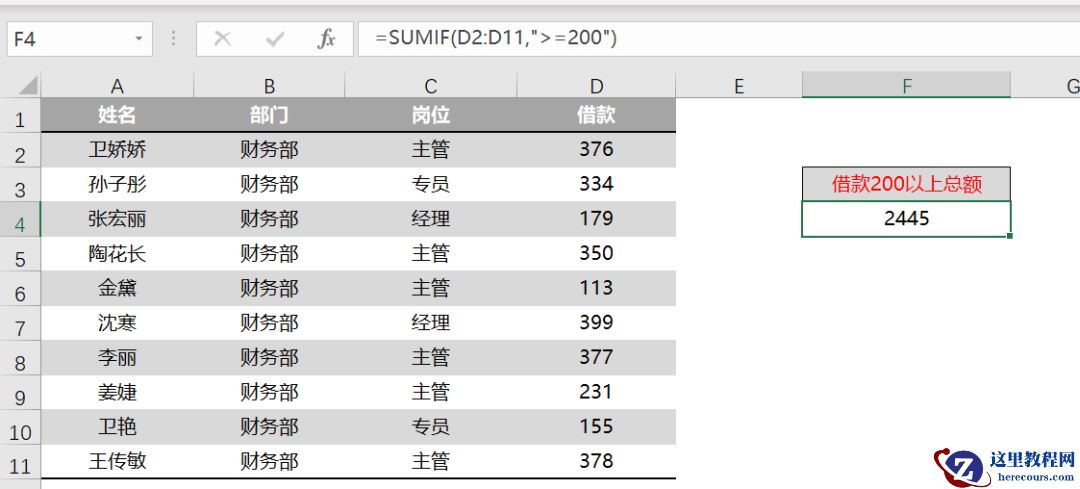Click the 借款200以上总额 label cell
The width and height of the screenshot is (1080, 489).
[x=906, y=184]
